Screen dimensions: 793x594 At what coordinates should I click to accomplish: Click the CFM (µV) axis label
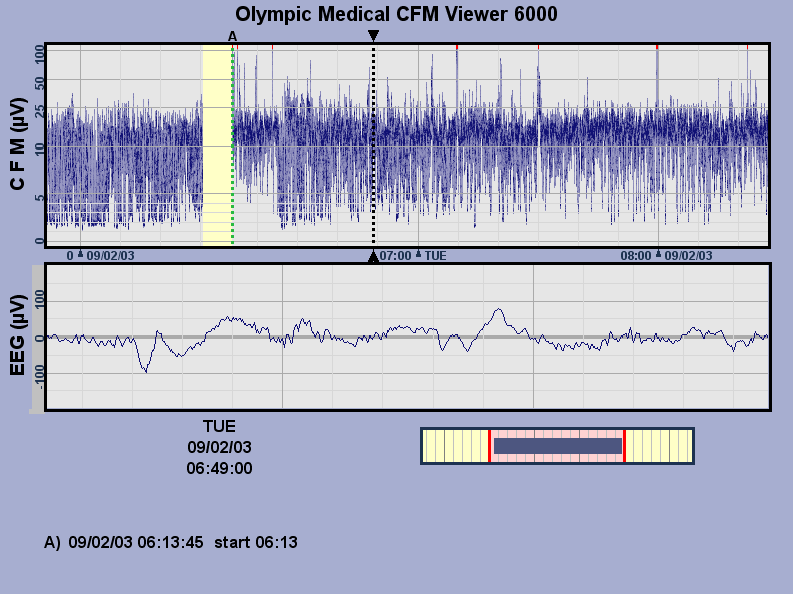pyautogui.click(x=17, y=144)
